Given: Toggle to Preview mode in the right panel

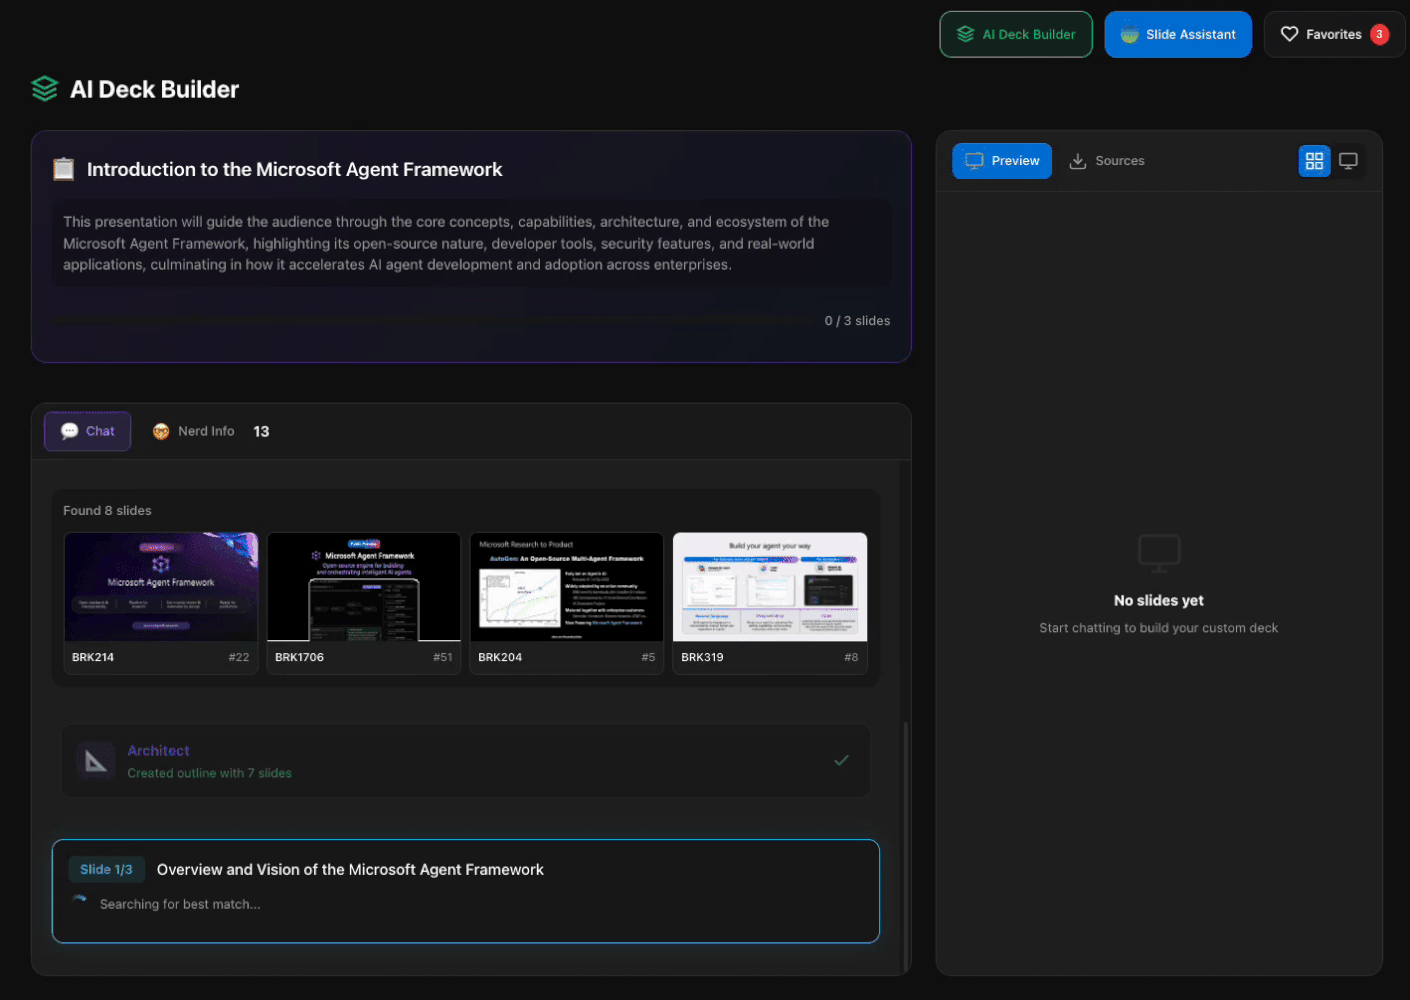Looking at the screenshot, I should click(x=1001, y=160).
